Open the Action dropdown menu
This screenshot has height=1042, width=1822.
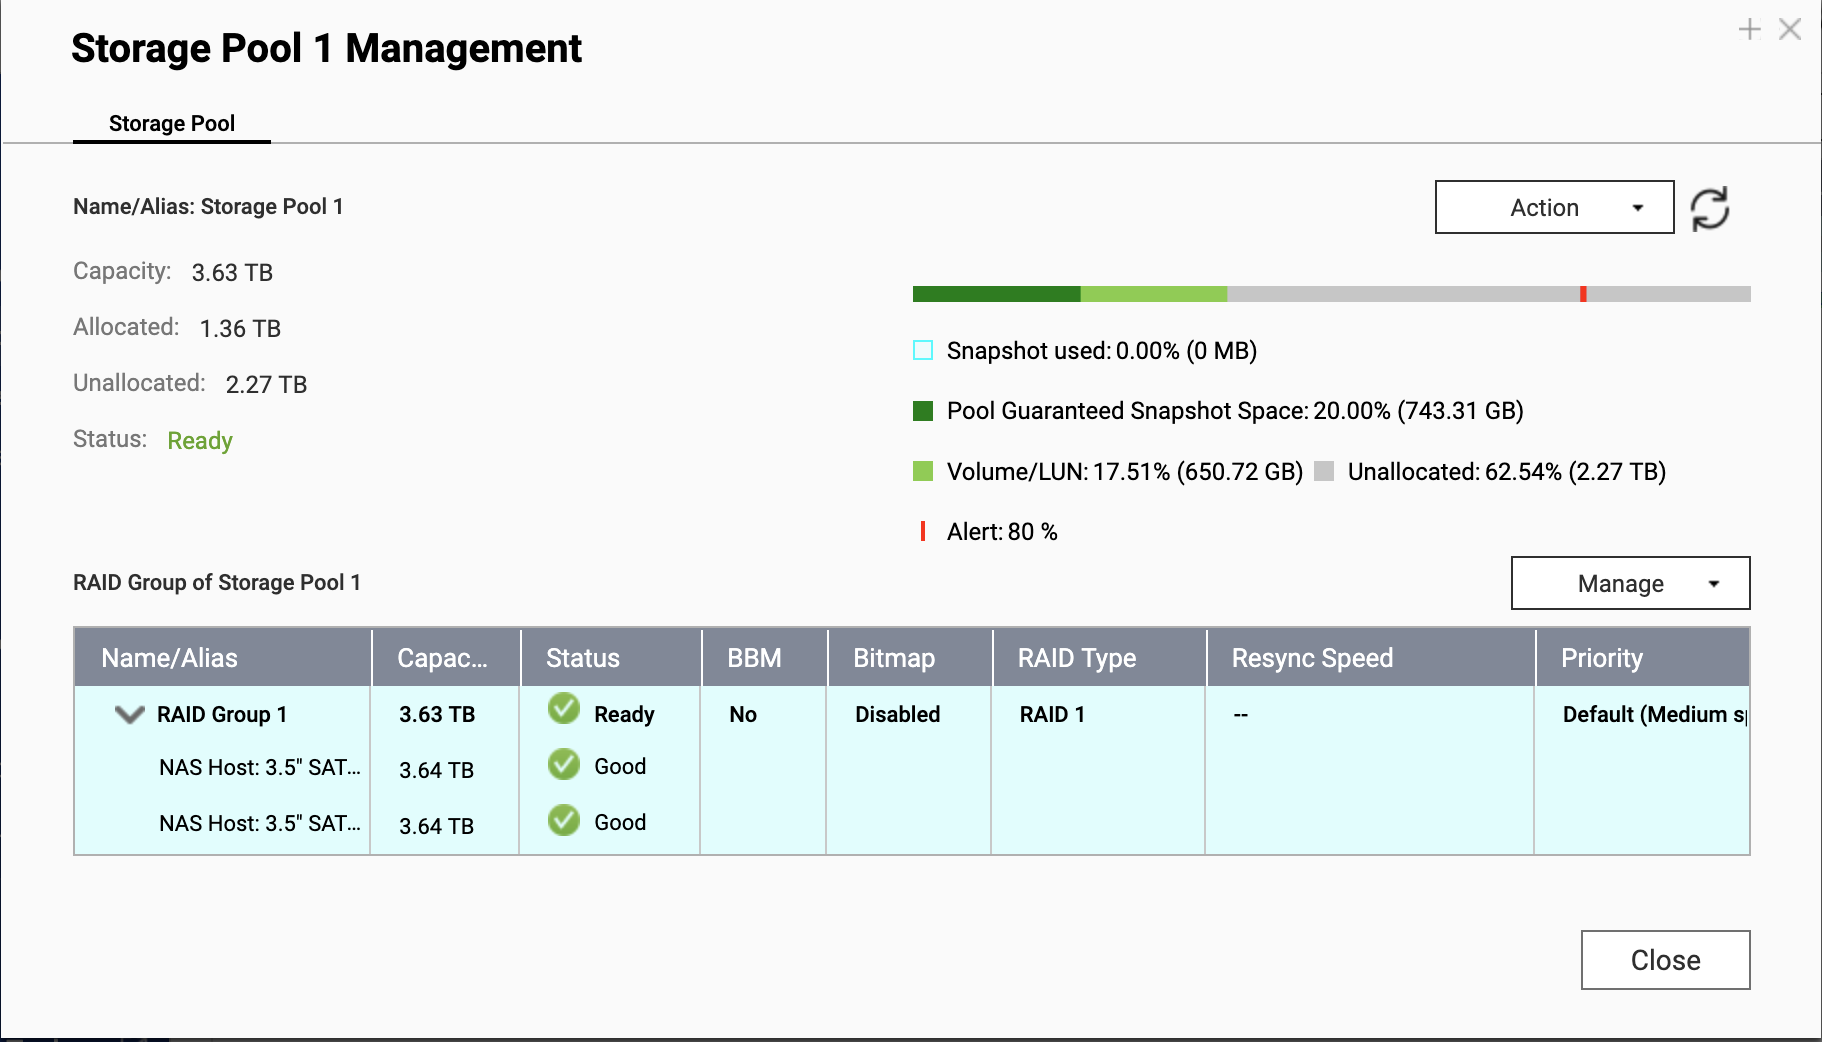[x=1554, y=207]
